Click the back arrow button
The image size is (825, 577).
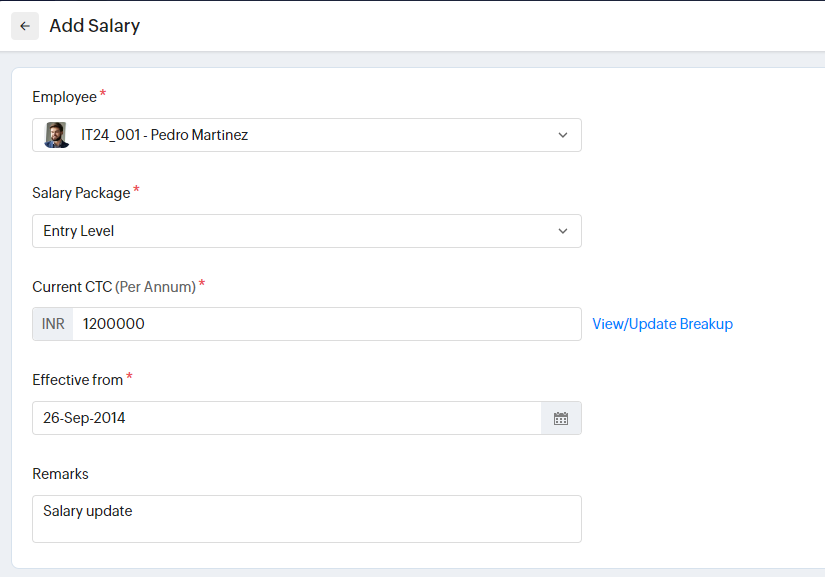pyautogui.click(x=25, y=26)
